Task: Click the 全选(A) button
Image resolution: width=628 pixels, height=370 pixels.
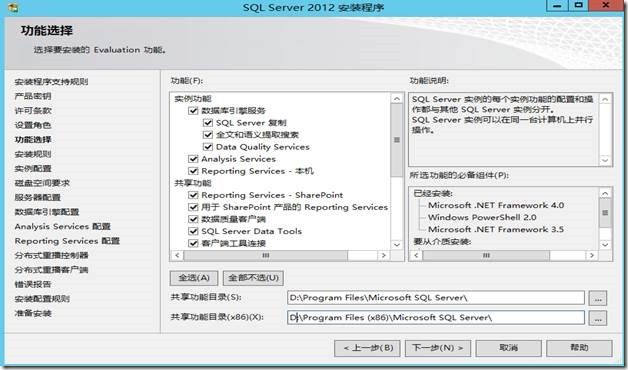Action: tap(194, 278)
